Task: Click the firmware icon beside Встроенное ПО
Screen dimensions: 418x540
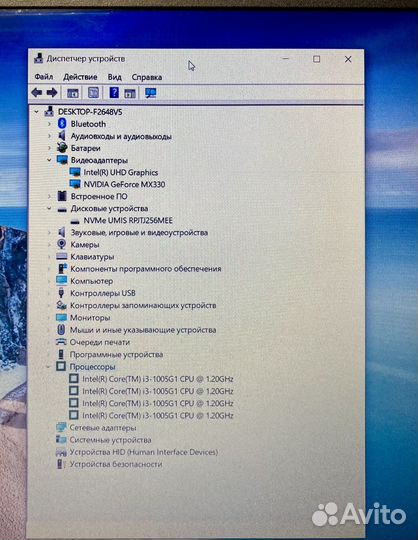Action: [x=62, y=196]
